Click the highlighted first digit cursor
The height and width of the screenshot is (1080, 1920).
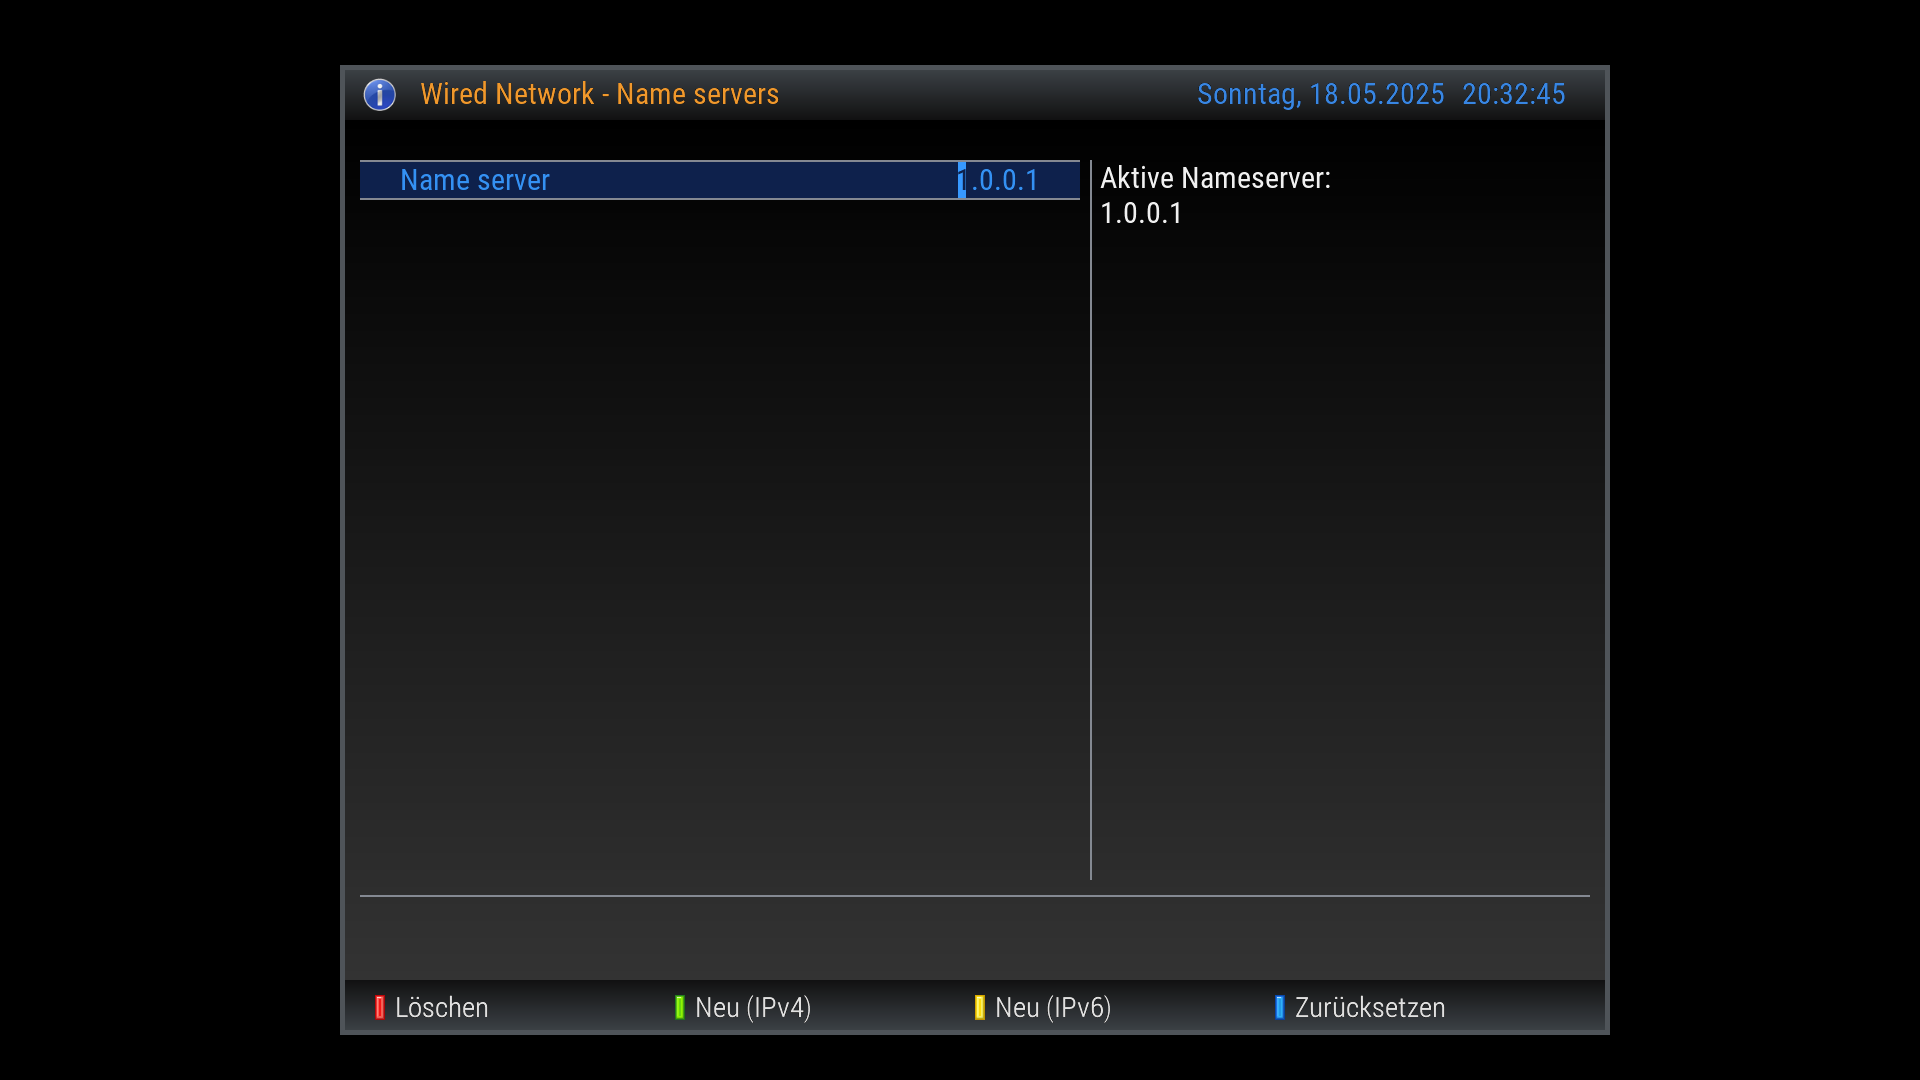[962, 180]
